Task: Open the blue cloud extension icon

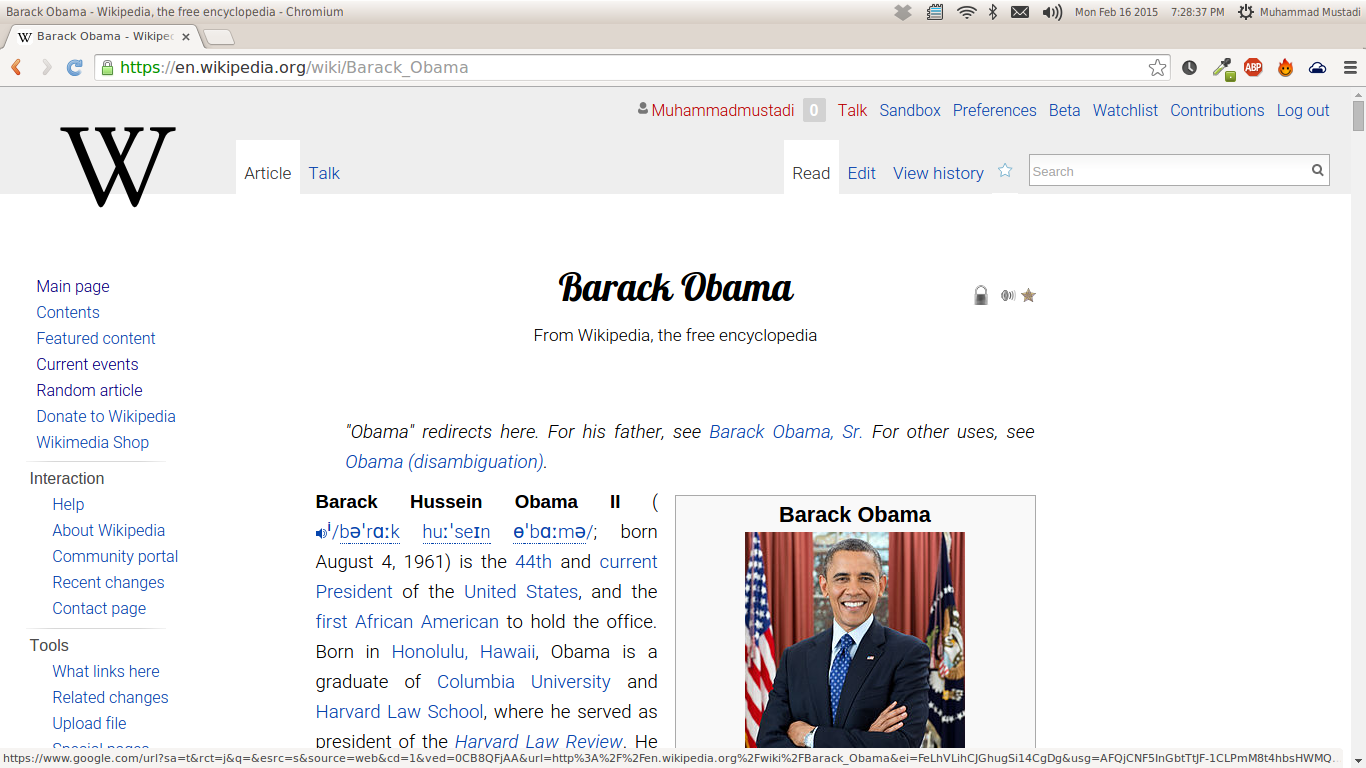Action: 1317,68
